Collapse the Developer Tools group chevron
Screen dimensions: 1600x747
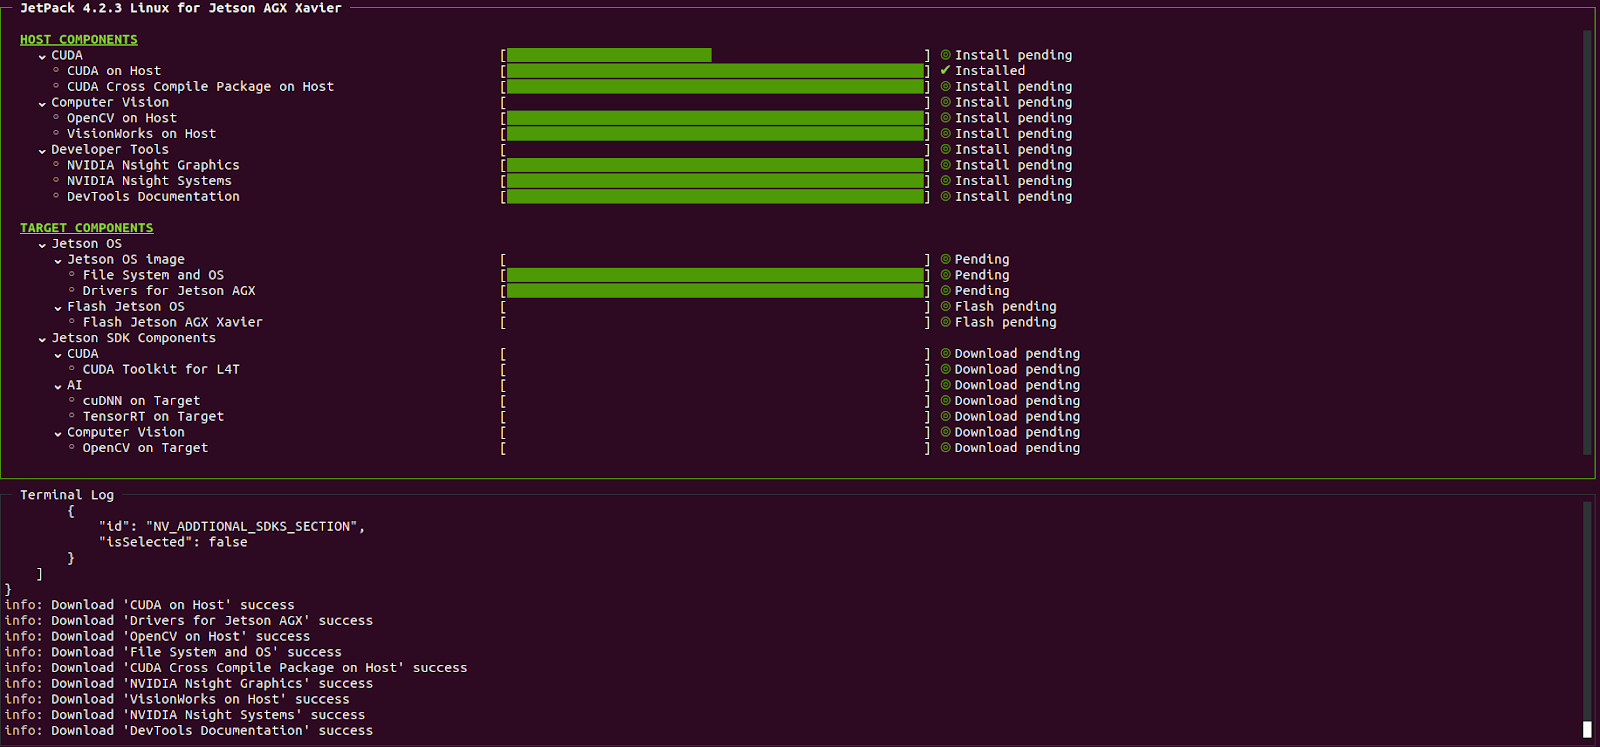click(42, 150)
